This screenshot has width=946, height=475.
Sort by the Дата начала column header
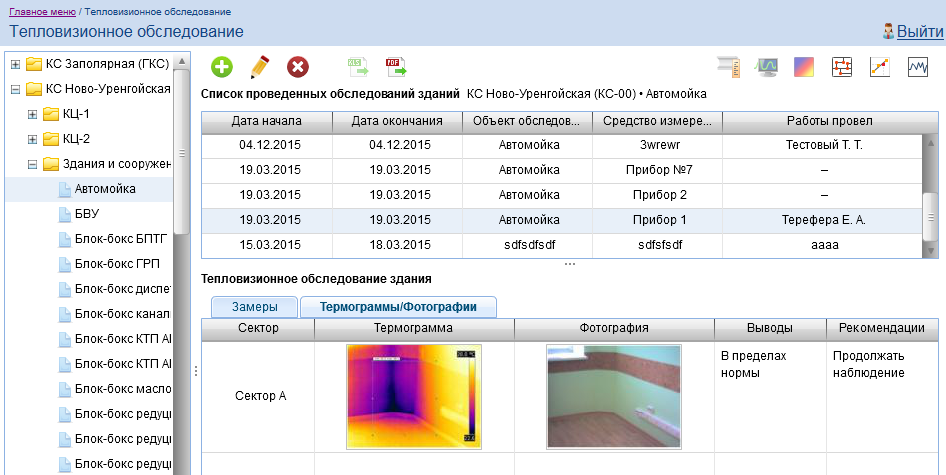click(267, 121)
